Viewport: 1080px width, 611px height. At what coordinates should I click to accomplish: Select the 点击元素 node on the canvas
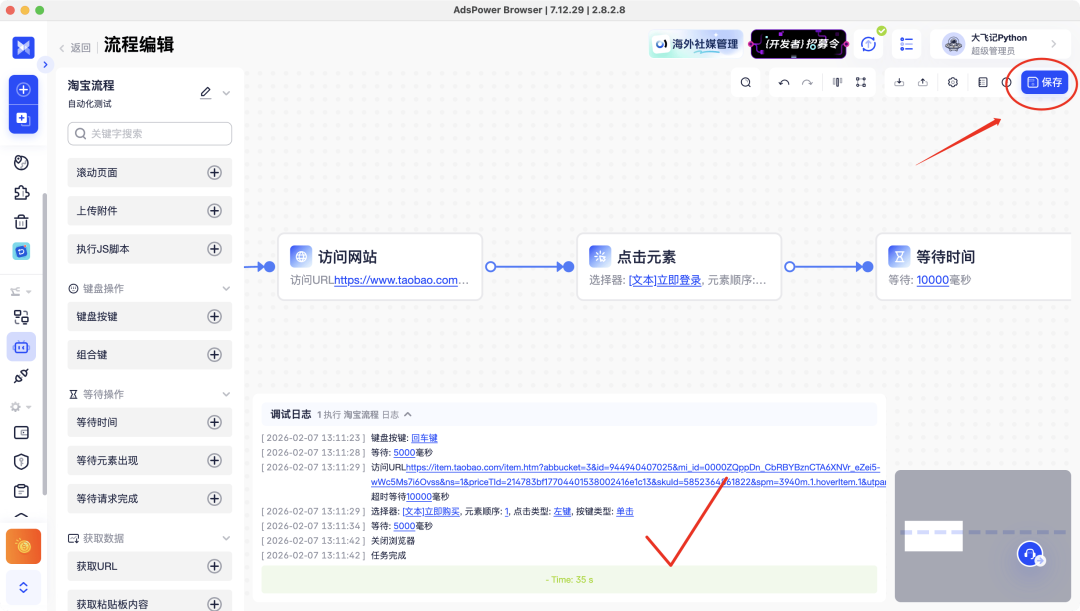click(678, 267)
